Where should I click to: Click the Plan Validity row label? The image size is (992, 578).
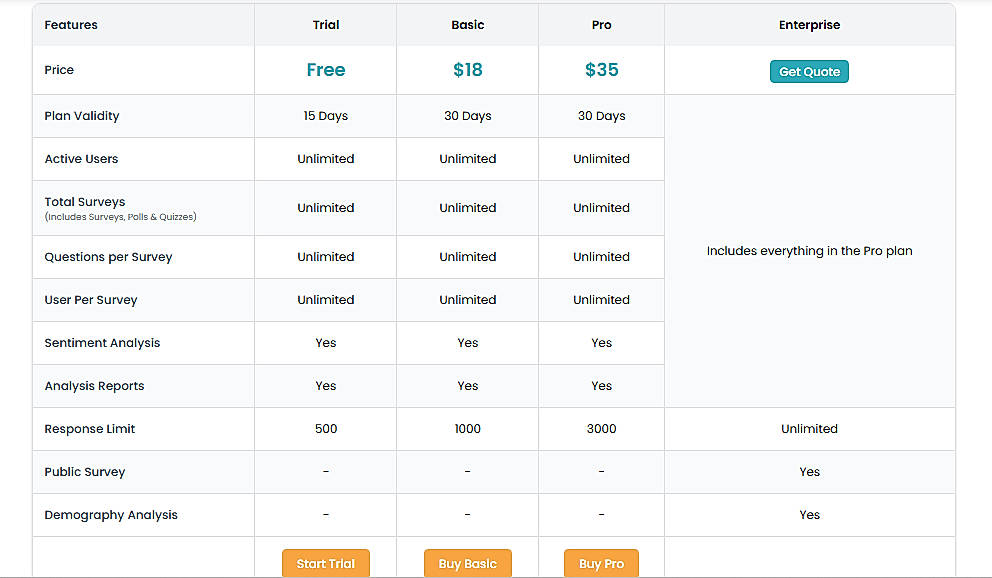[x=82, y=116]
